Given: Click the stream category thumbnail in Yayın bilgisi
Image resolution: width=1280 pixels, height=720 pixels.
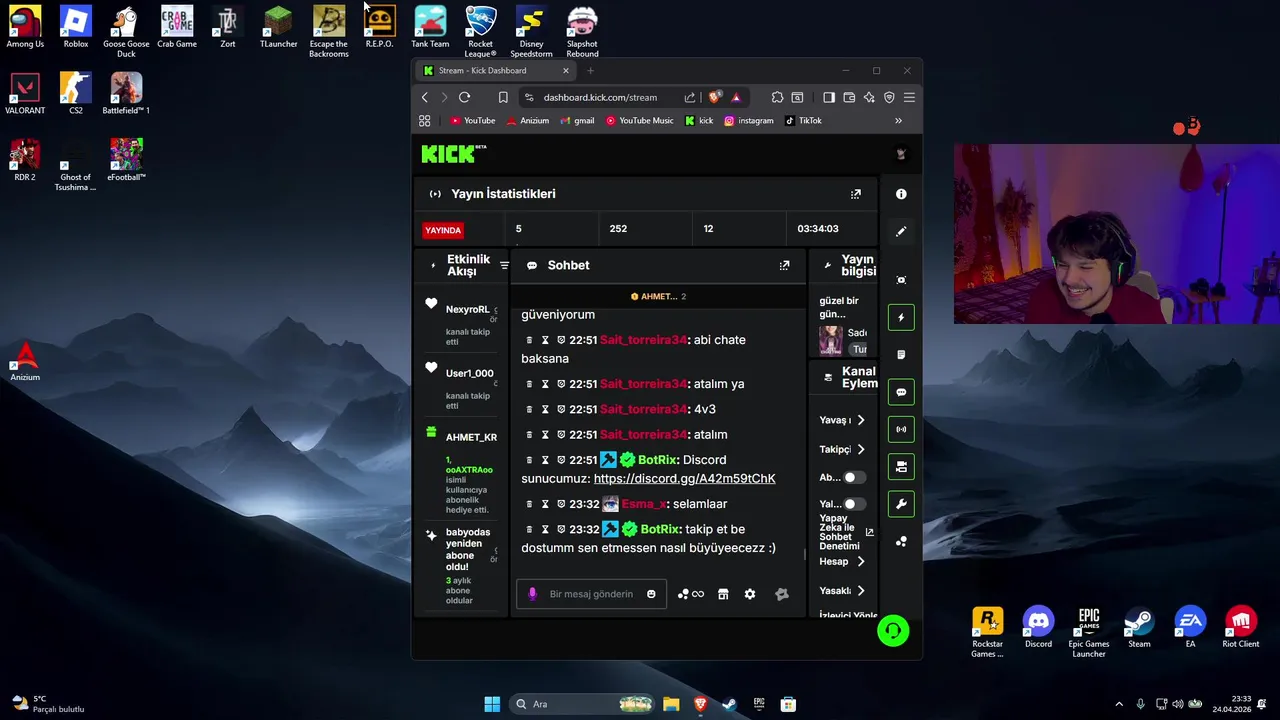Looking at the screenshot, I should (x=831, y=340).
